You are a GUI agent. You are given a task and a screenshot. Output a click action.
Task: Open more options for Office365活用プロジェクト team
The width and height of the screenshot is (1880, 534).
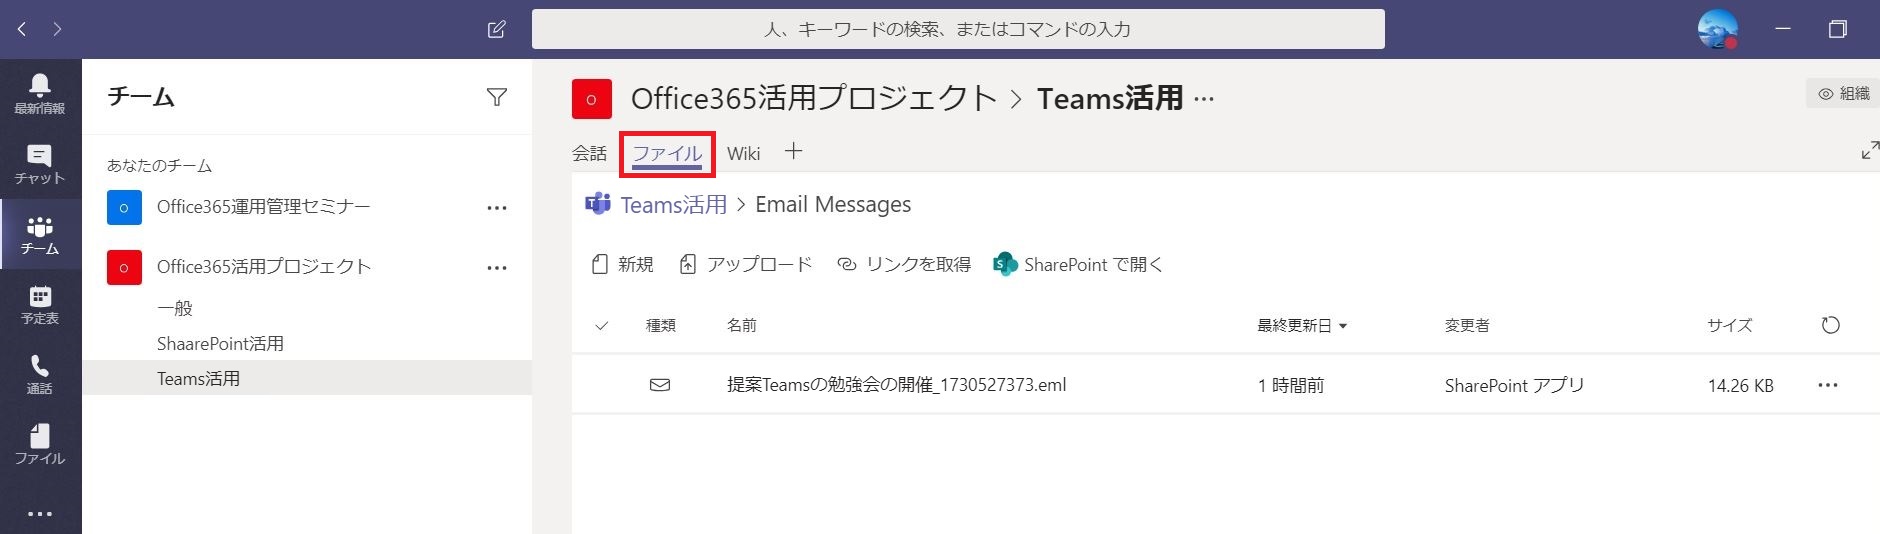pos(497,268)
